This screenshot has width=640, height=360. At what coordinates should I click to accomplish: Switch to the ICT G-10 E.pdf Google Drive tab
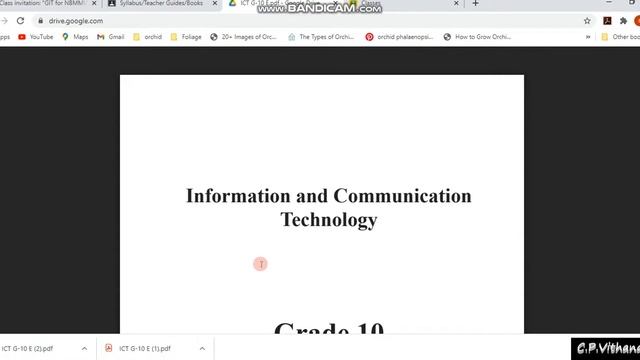tap(282, 3)
